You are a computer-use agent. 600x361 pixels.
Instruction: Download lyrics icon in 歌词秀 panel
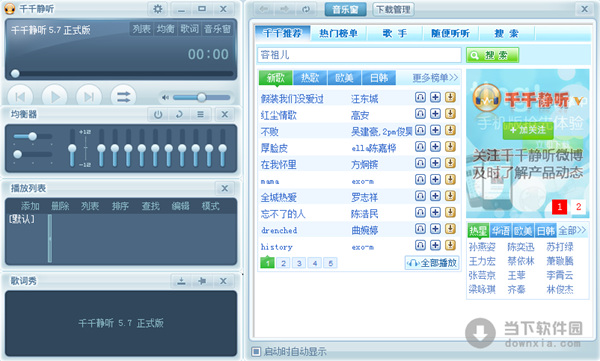(x=181, y=281)
